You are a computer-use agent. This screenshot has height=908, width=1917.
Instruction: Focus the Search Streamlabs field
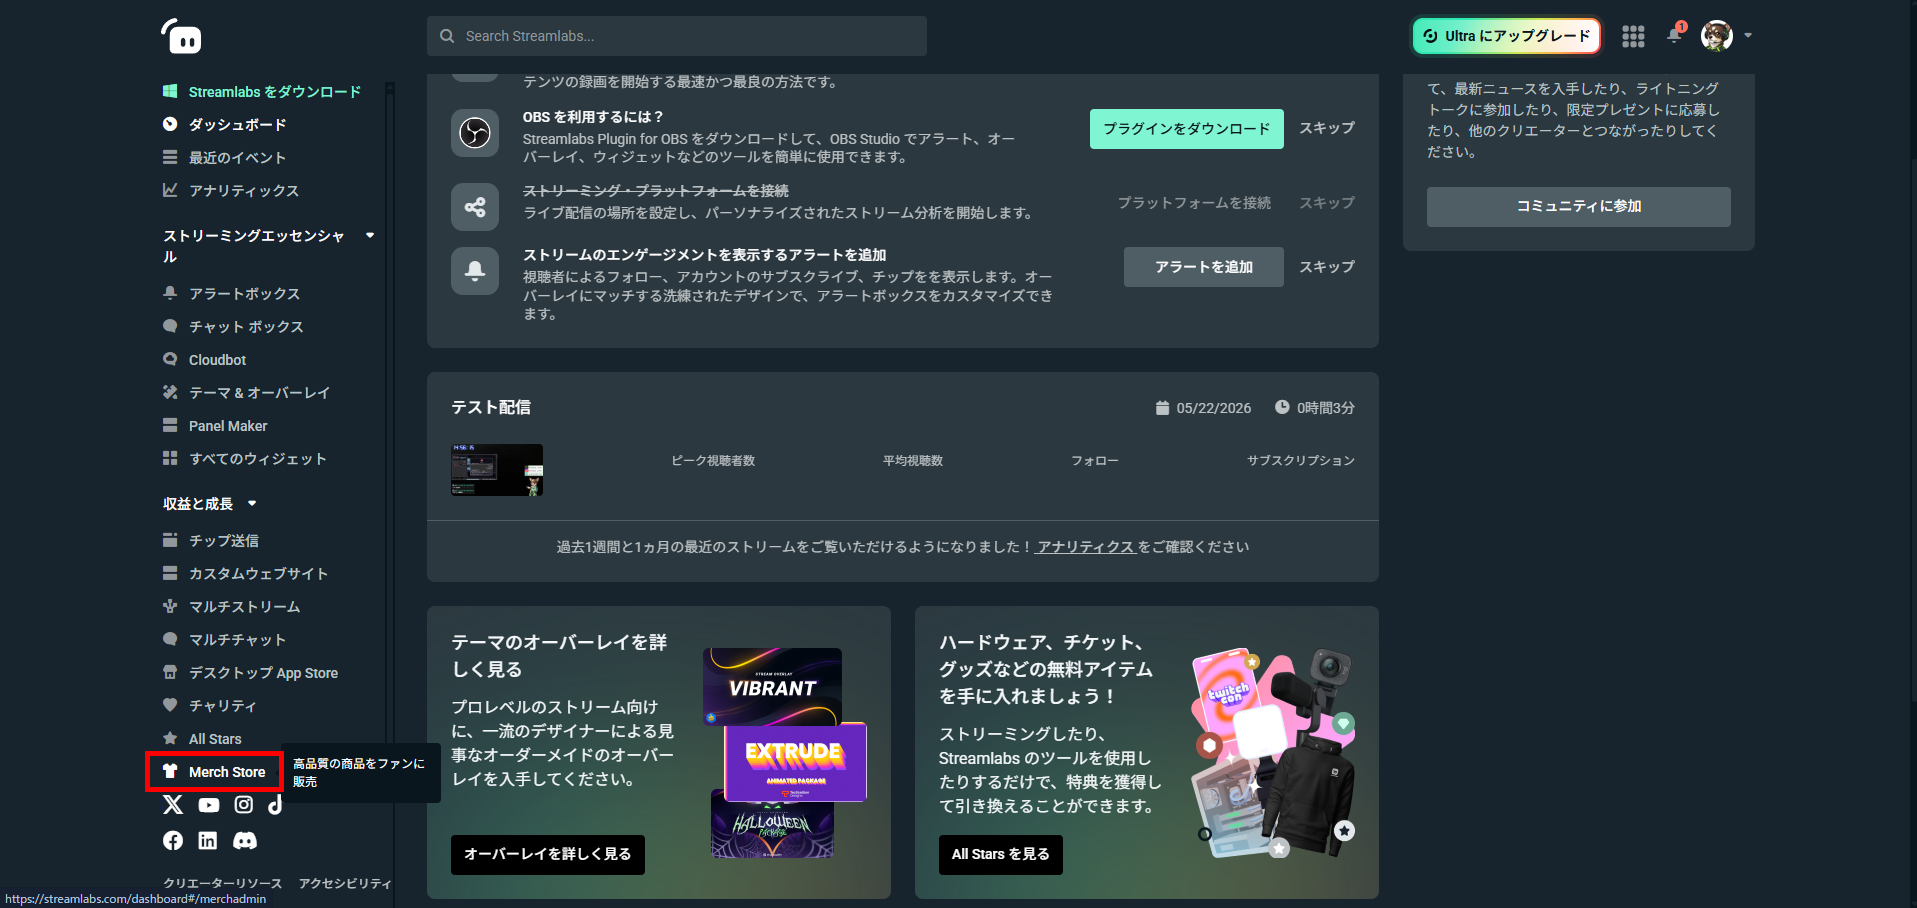[677, 36]
